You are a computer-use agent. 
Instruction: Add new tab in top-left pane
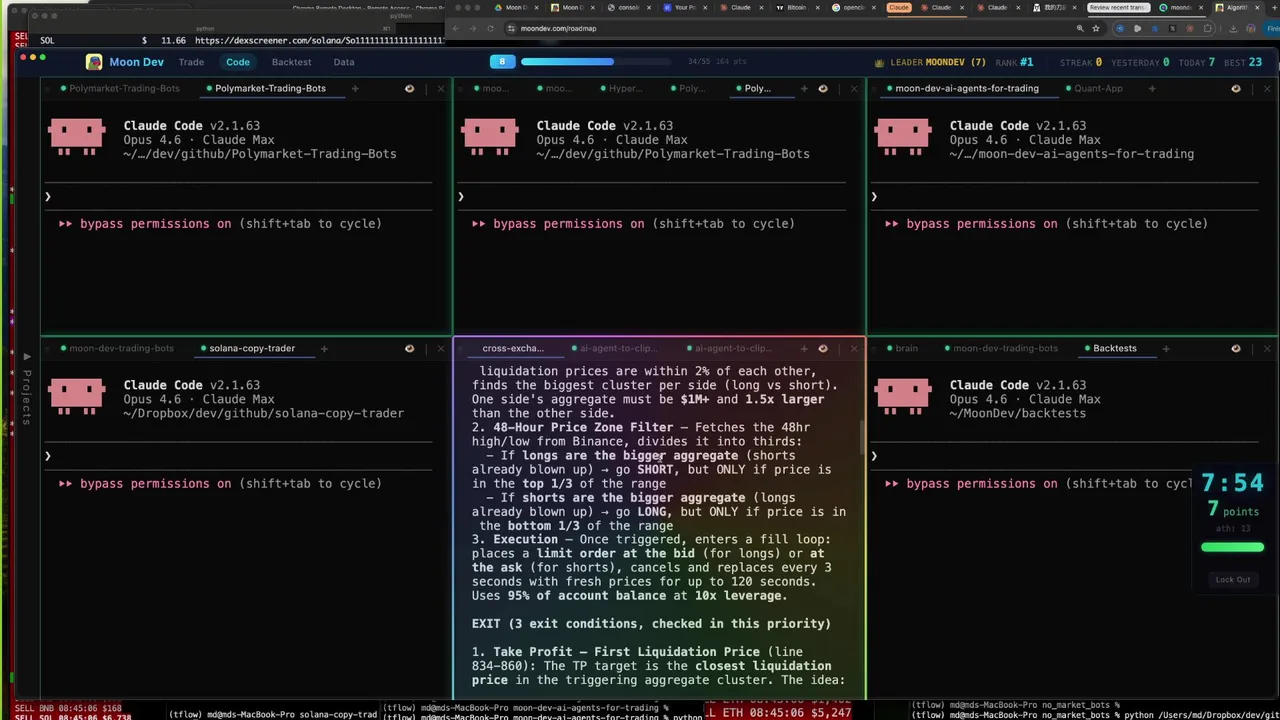point(355,88)
